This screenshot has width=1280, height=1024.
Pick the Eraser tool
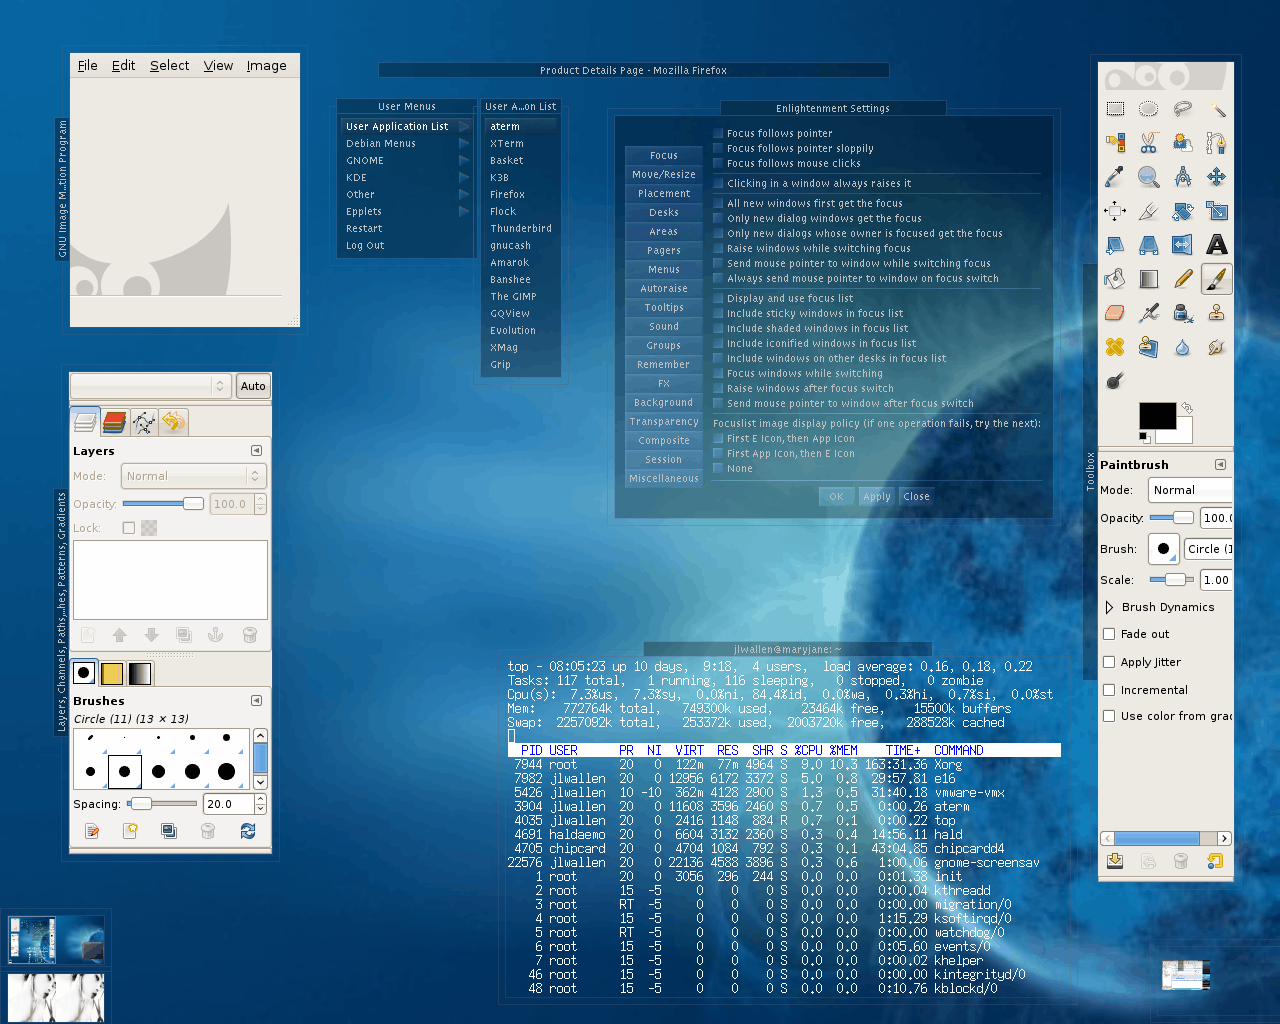(x=1115, y=313)
